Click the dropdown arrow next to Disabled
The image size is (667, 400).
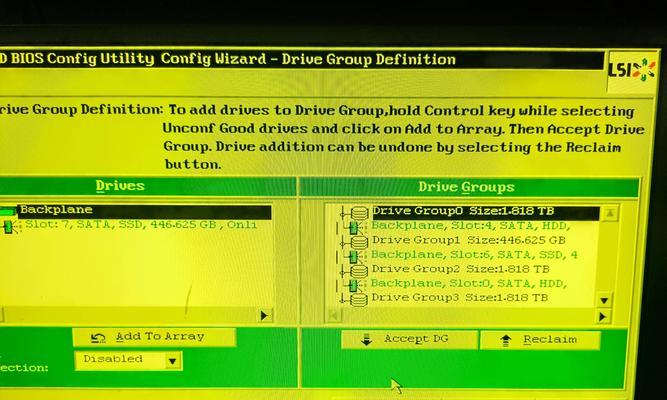point(172,361)
